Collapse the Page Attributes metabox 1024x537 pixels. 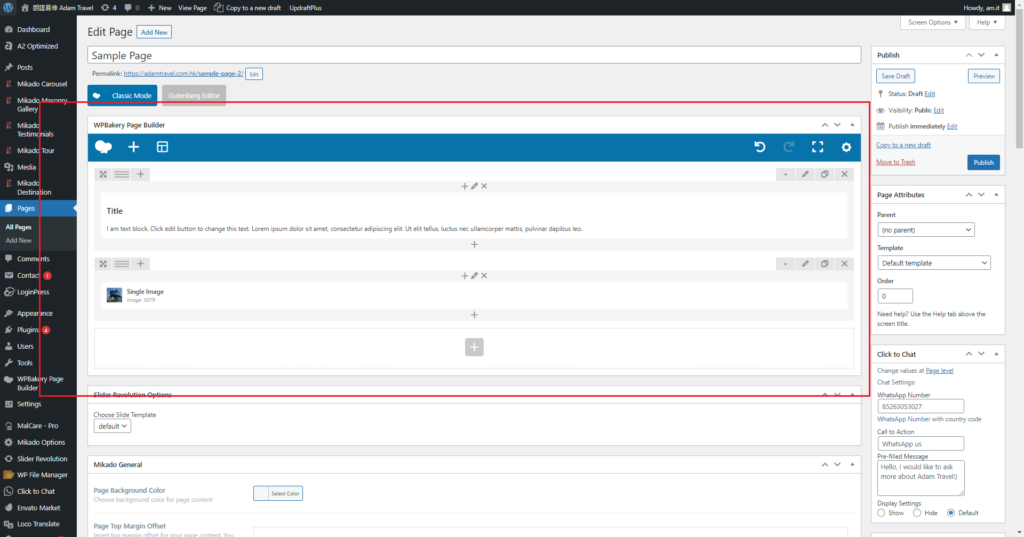point(996,195)
